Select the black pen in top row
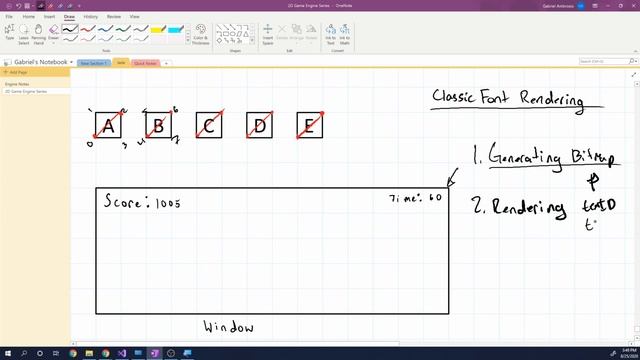 click(70, 29)
